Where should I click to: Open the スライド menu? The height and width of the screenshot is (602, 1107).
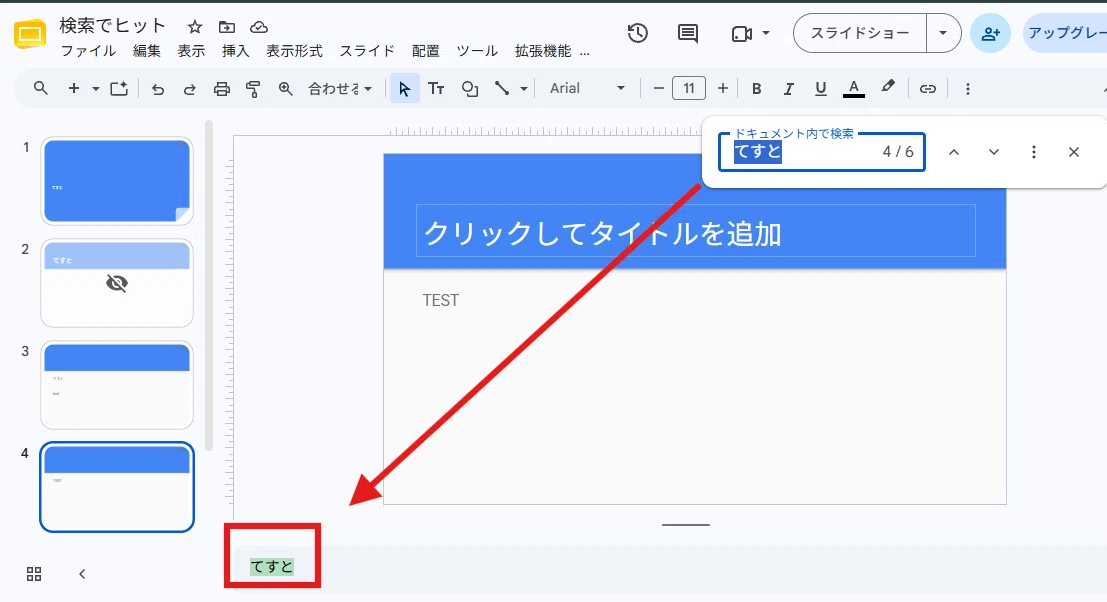(x=367, y=51)
